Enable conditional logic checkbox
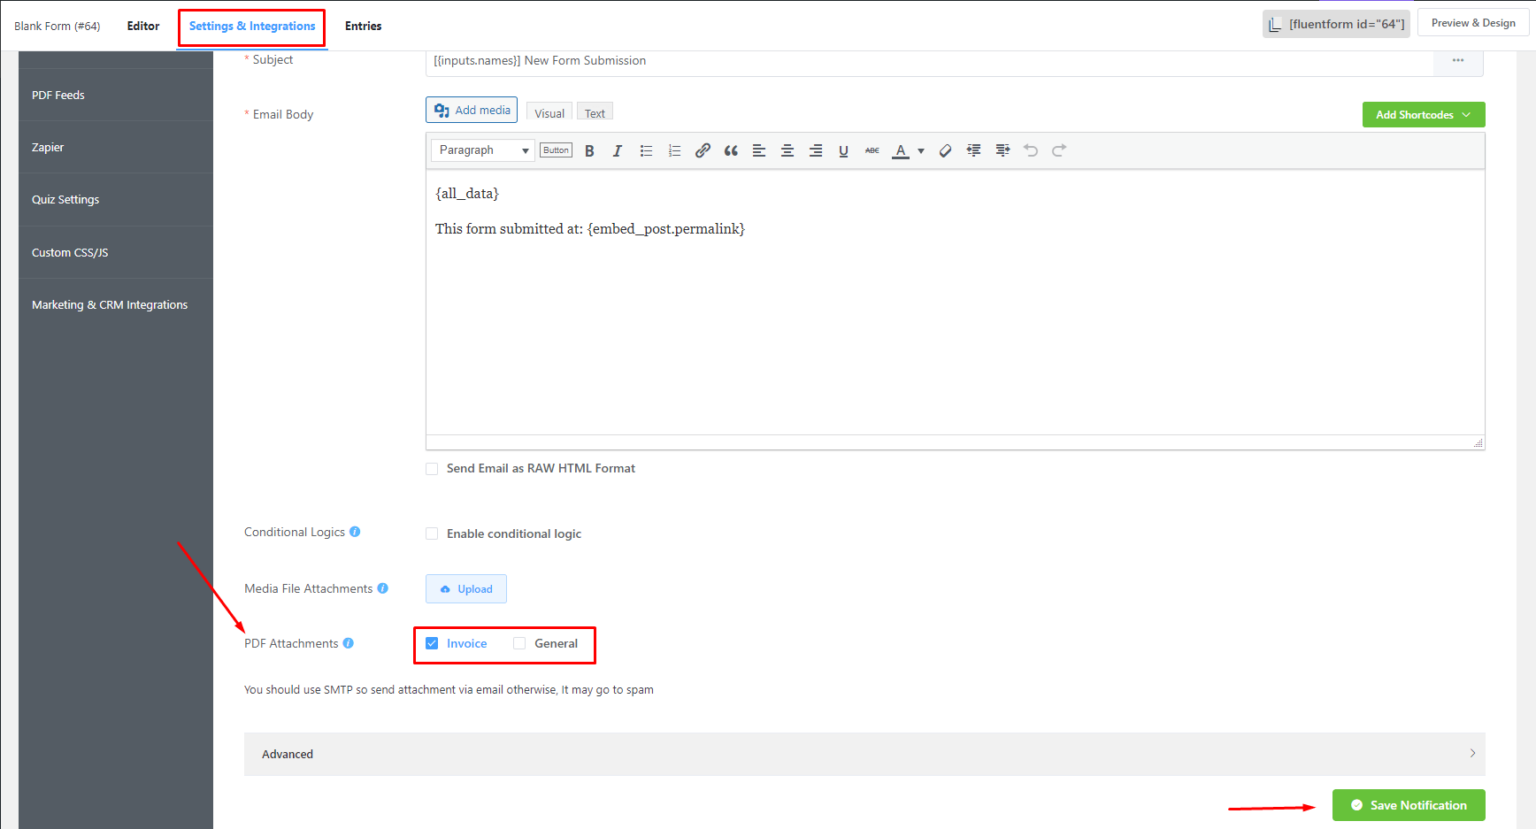Image resolution: width=1536 pixels, height=829 pixels. point(431,533)
